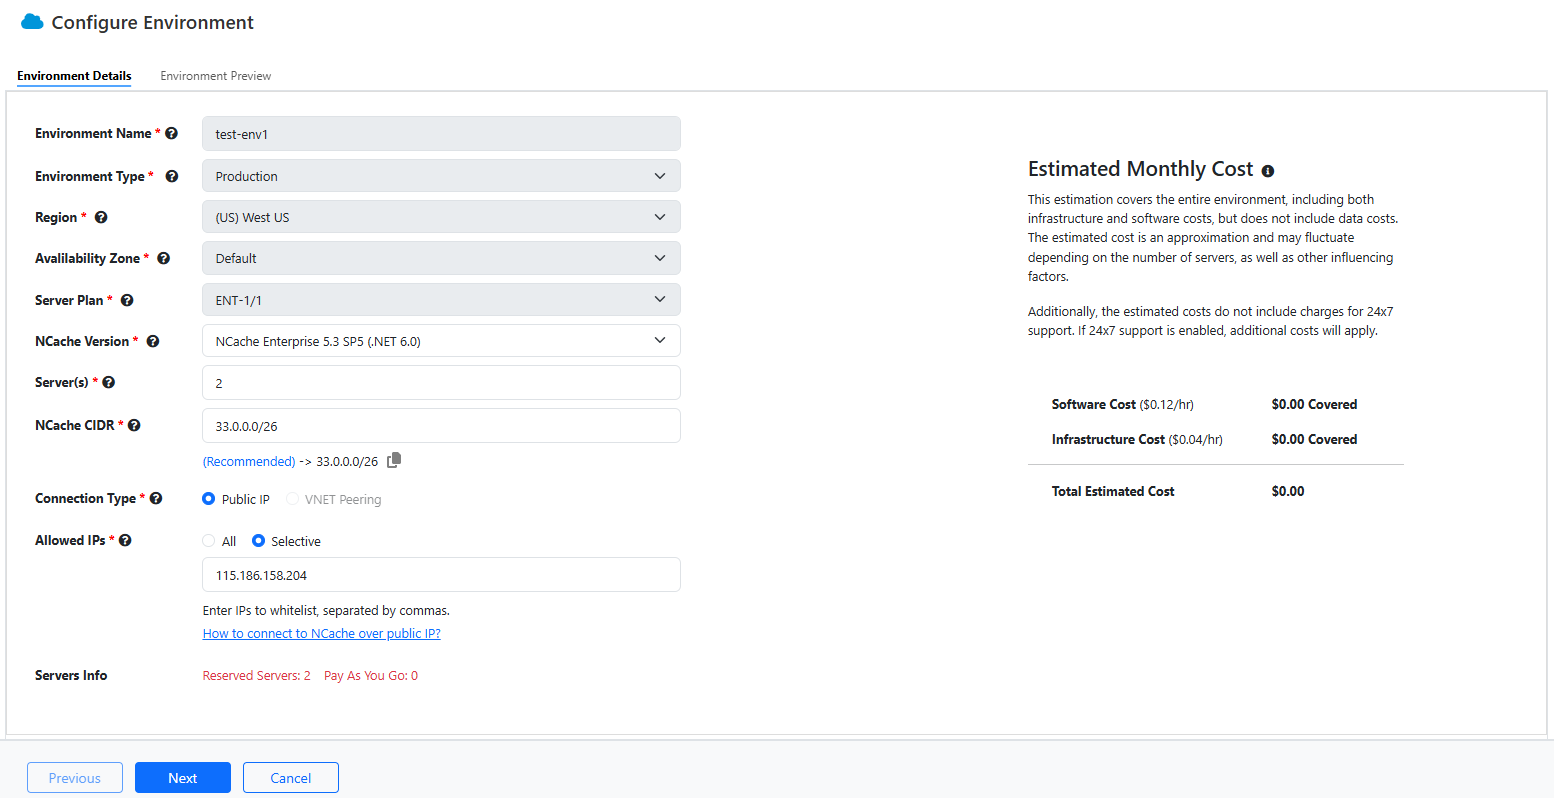Click the Infrastructure Cost label
Viewport: 1554px width, 798px height.
pos(1108,439)
